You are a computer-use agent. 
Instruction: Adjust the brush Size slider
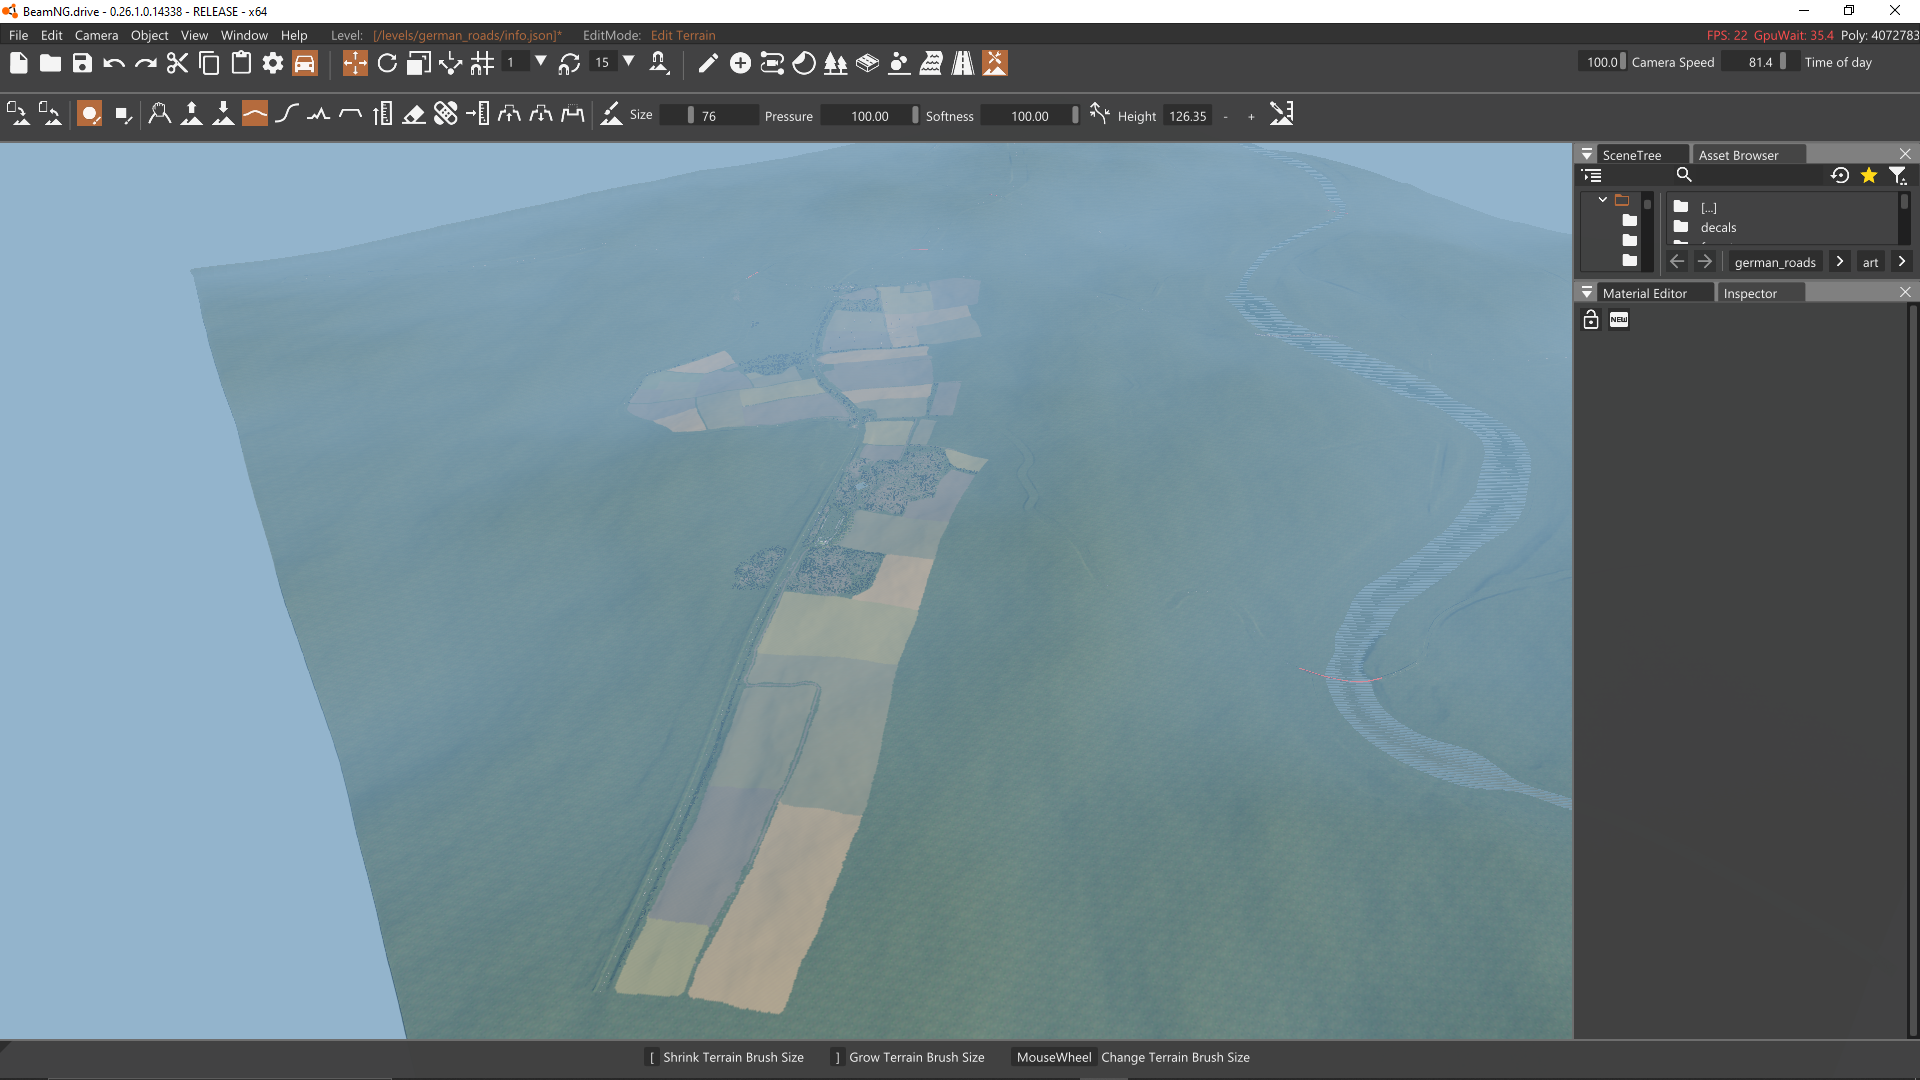(x=708, y=116)
